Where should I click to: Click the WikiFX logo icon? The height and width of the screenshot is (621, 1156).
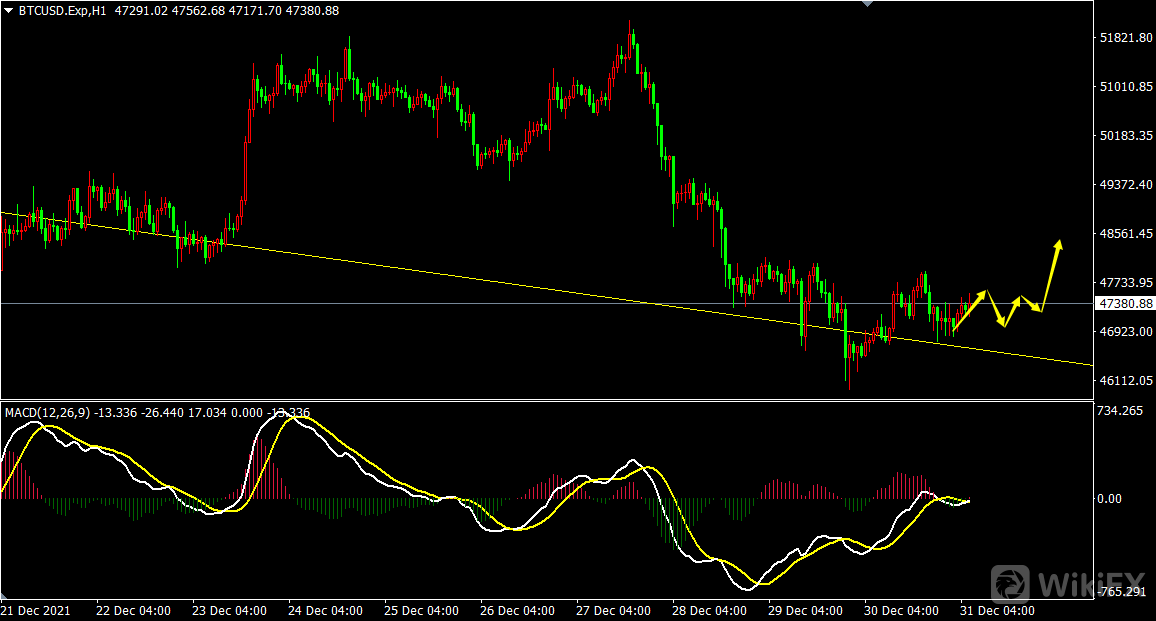tap(1012, 583)
